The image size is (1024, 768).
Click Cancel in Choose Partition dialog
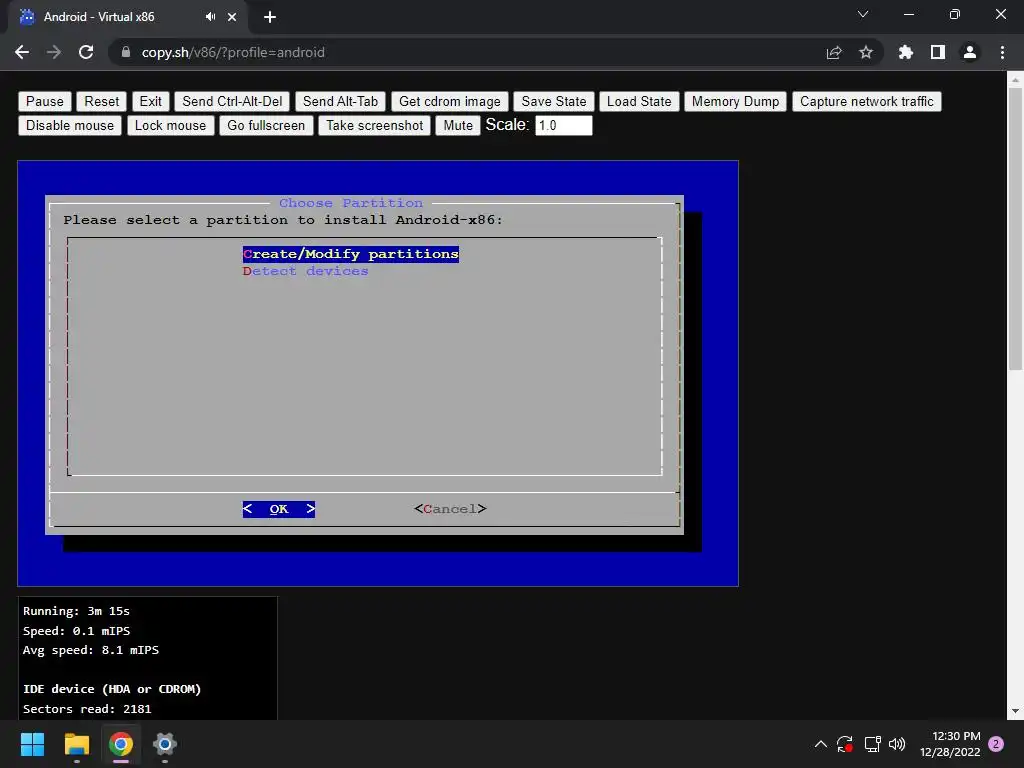[x=450, y=509]
